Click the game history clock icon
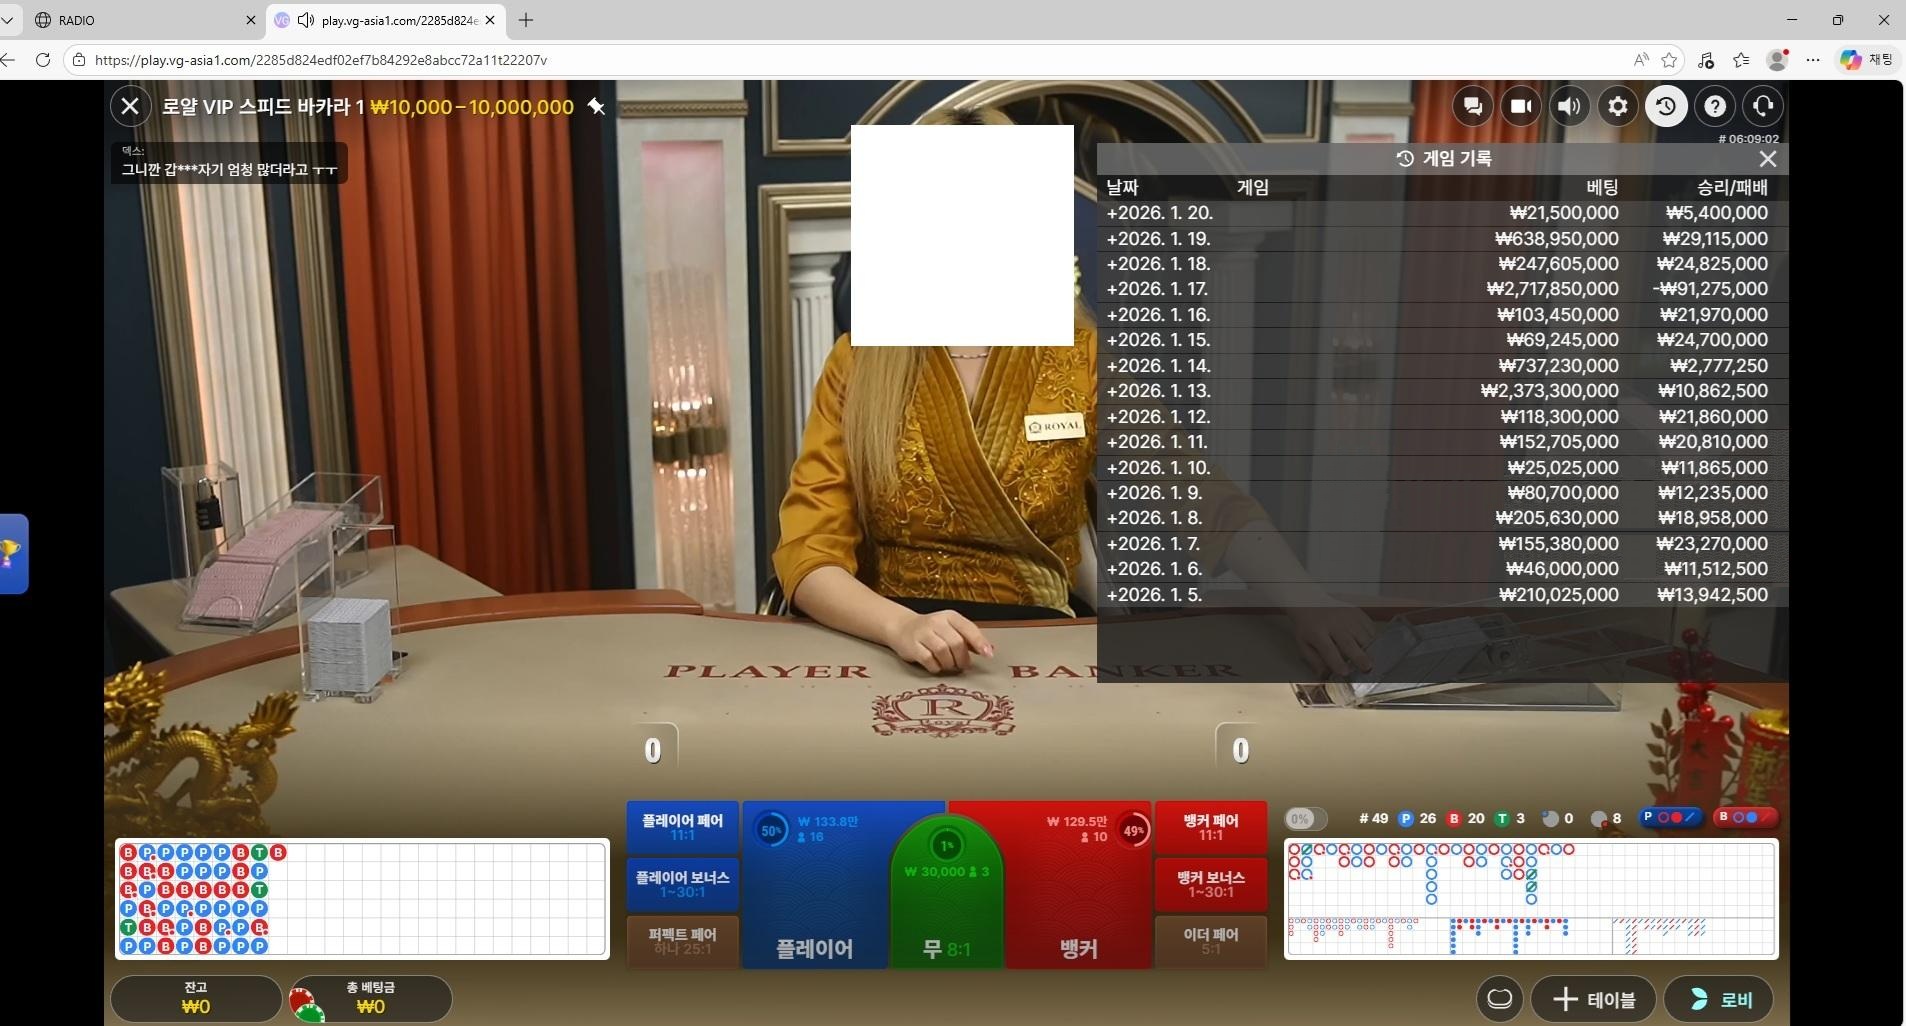The image size is (1906, 1026). (1666, 106)
